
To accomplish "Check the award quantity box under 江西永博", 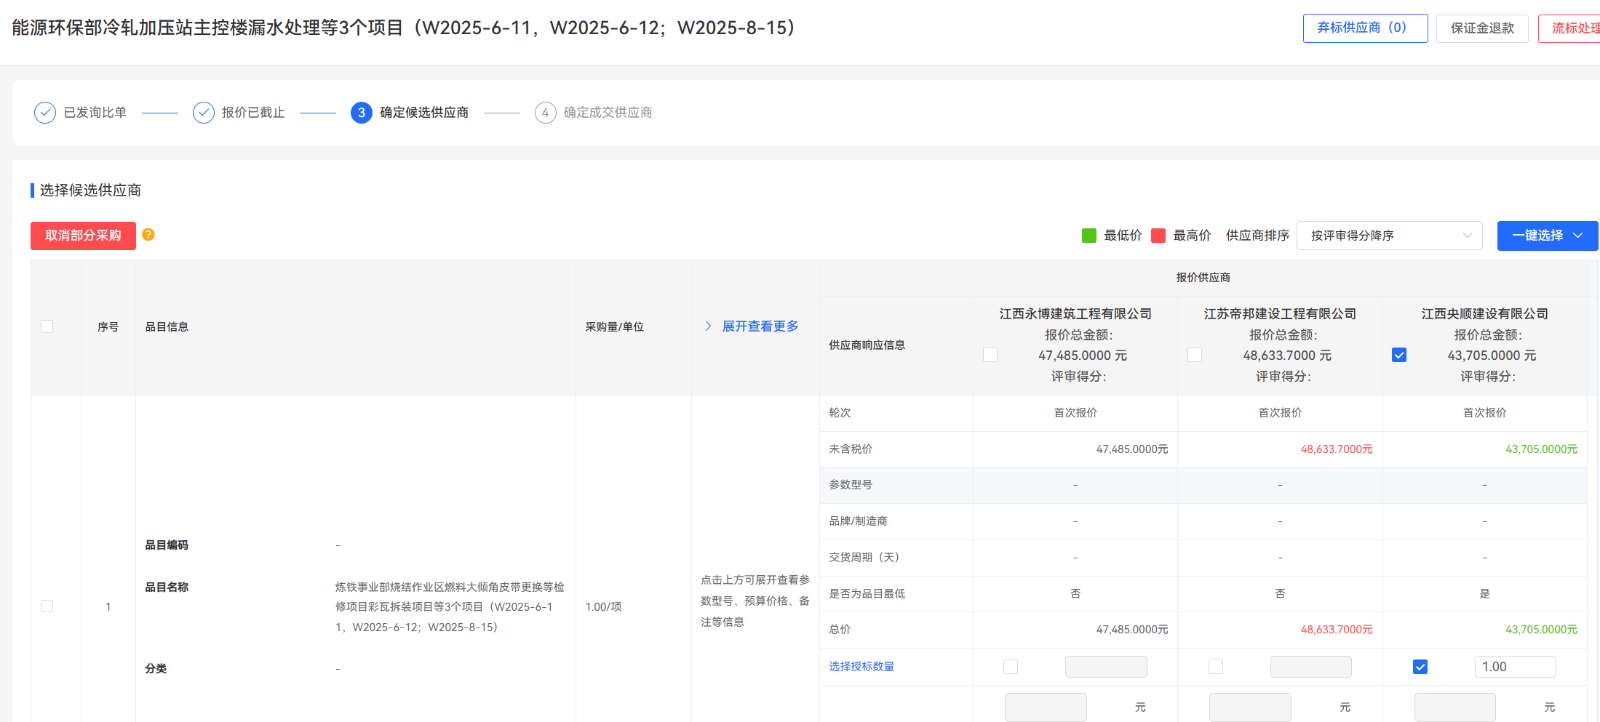I will point(1011,667).
